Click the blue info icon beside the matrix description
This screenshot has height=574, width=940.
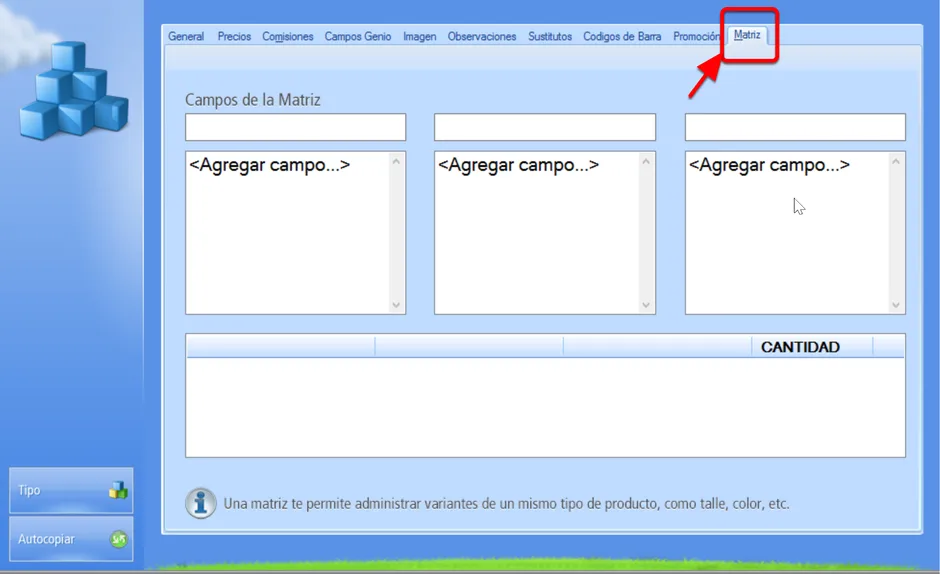(201, 503)
